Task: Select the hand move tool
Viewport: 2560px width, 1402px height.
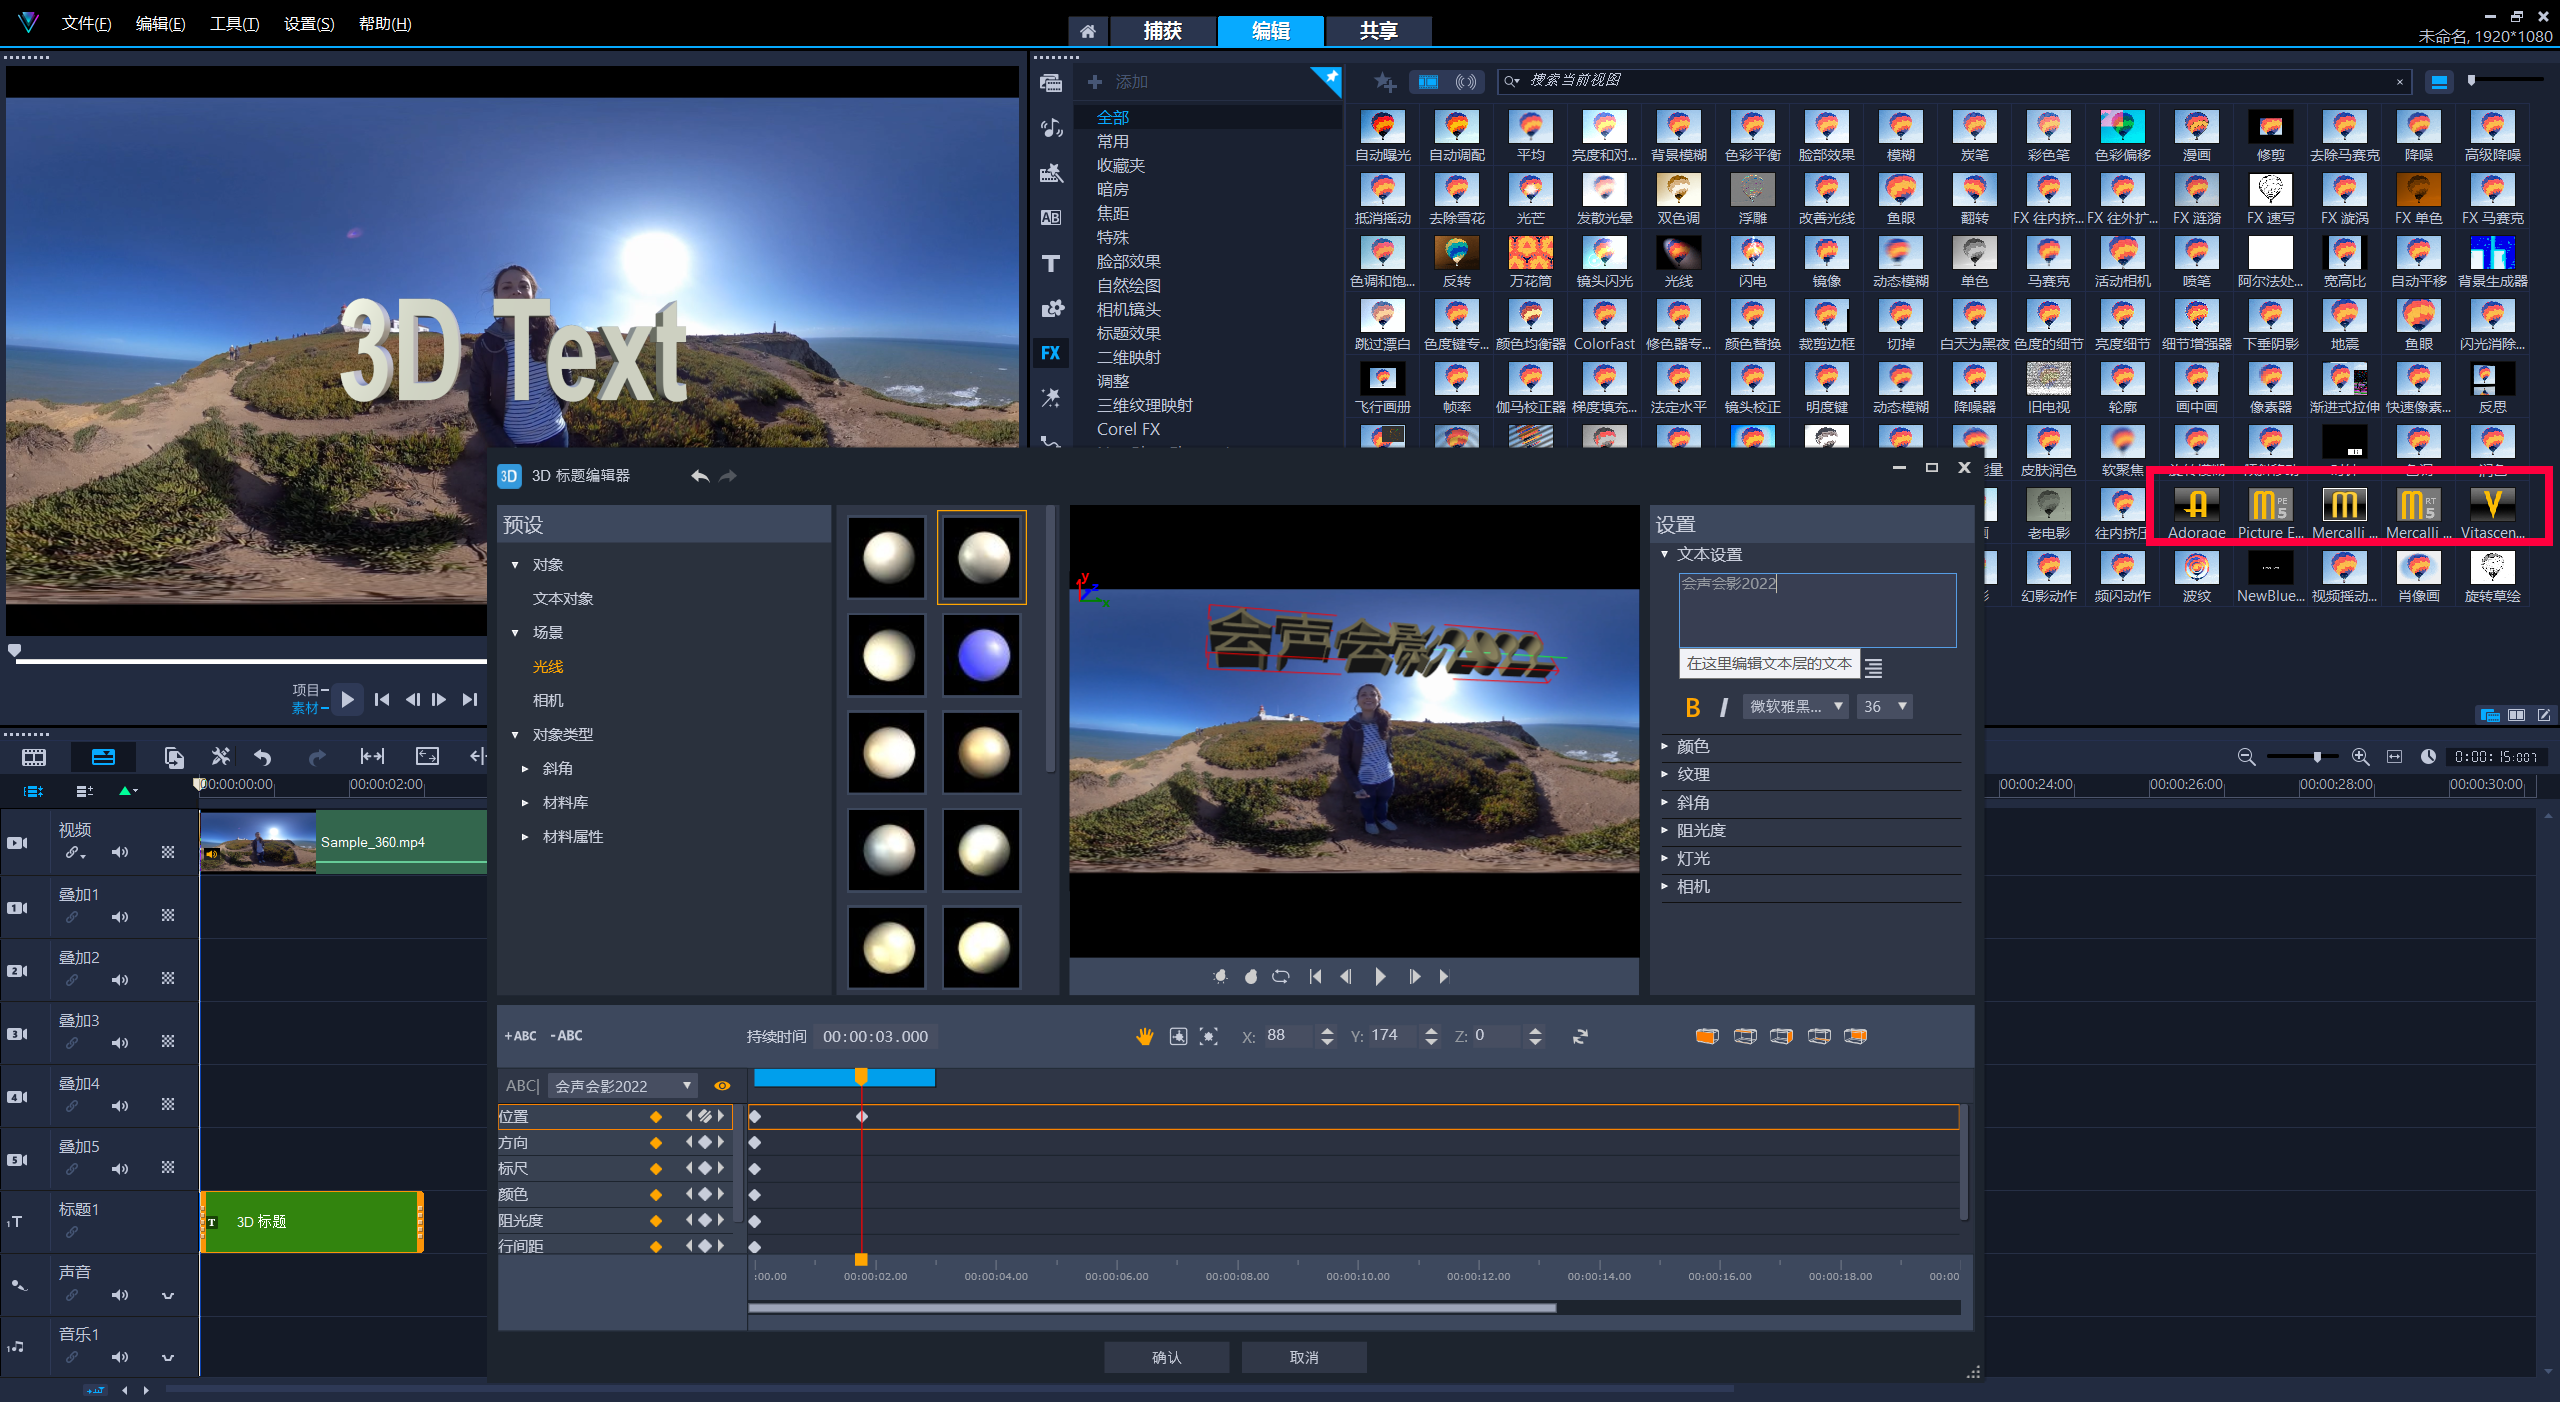Action: click(1145, 1037)
